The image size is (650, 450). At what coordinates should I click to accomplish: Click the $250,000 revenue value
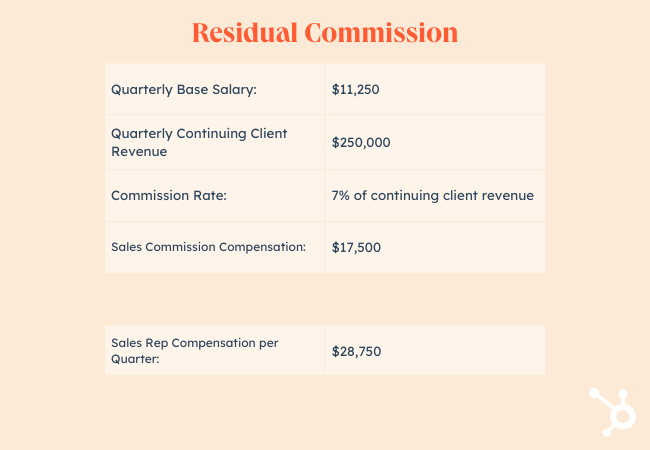pyautogui.click(x=361, y=142)
